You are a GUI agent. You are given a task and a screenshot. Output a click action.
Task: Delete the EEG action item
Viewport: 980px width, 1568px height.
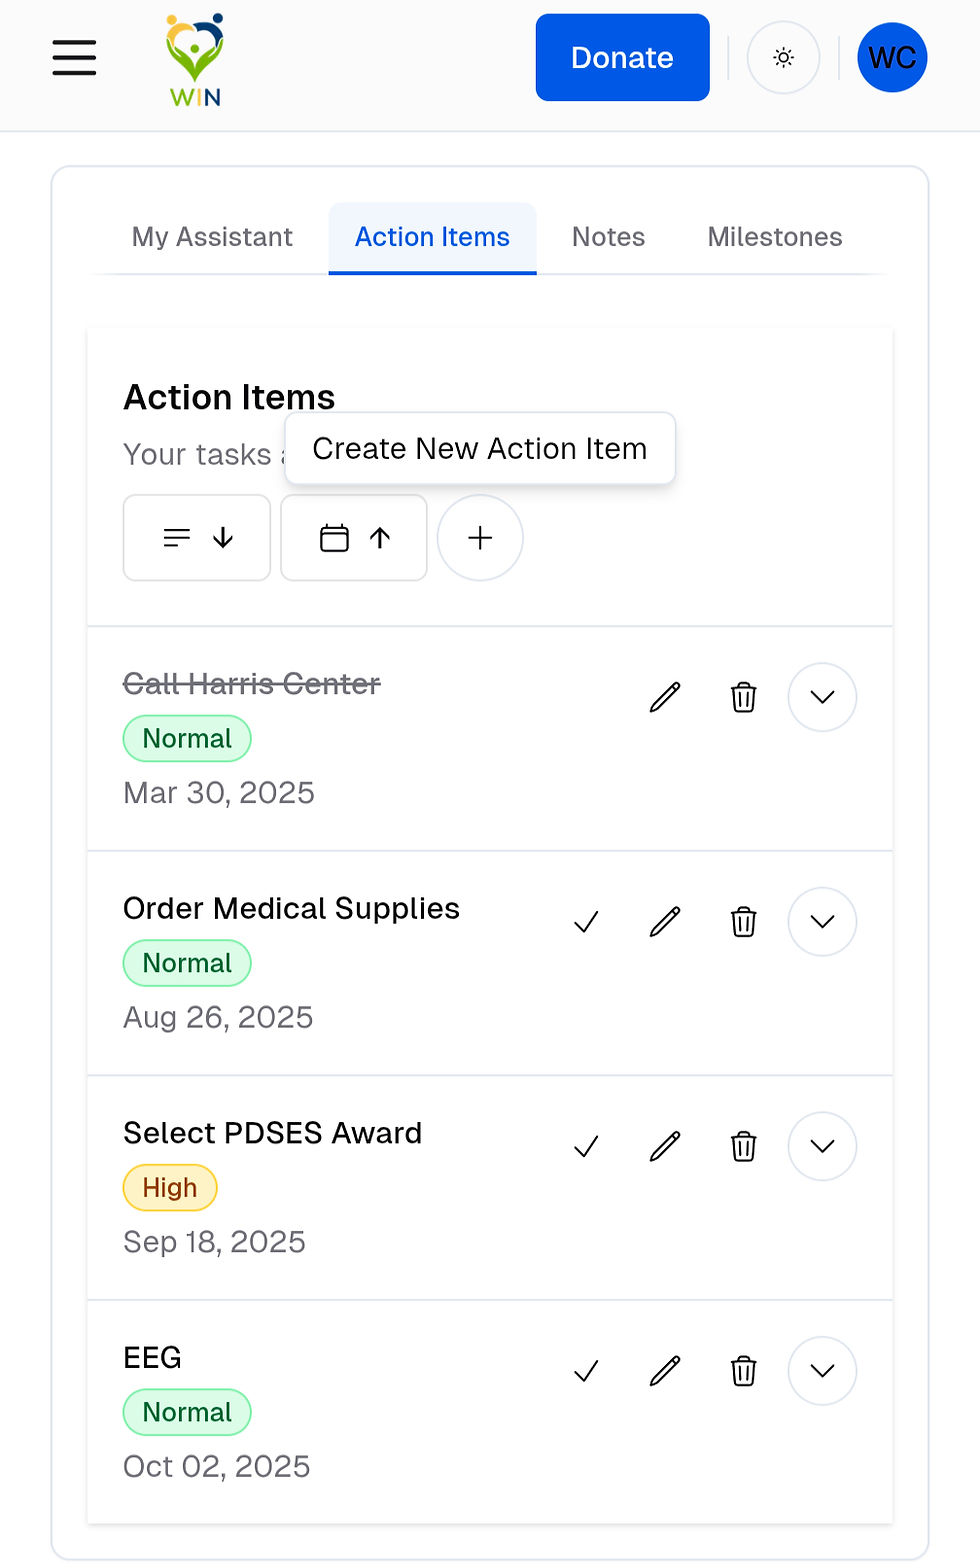(x=743, y=1371)
